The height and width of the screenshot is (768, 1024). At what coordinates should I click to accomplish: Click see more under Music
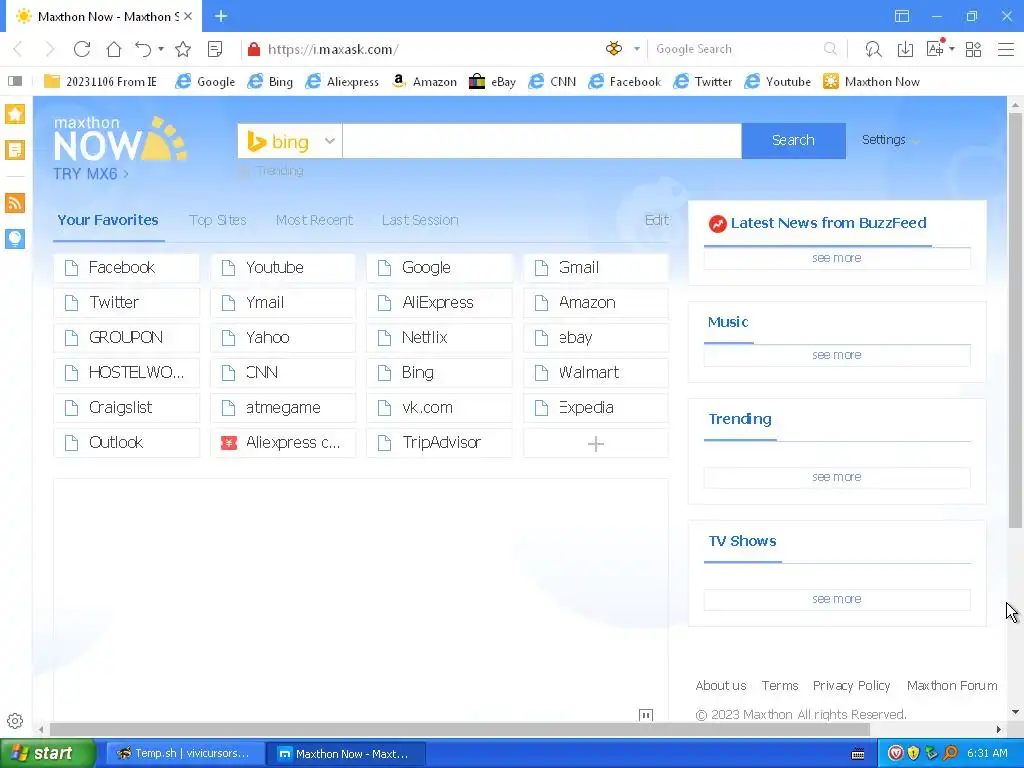pyautogui.click(x=837, y=355)
